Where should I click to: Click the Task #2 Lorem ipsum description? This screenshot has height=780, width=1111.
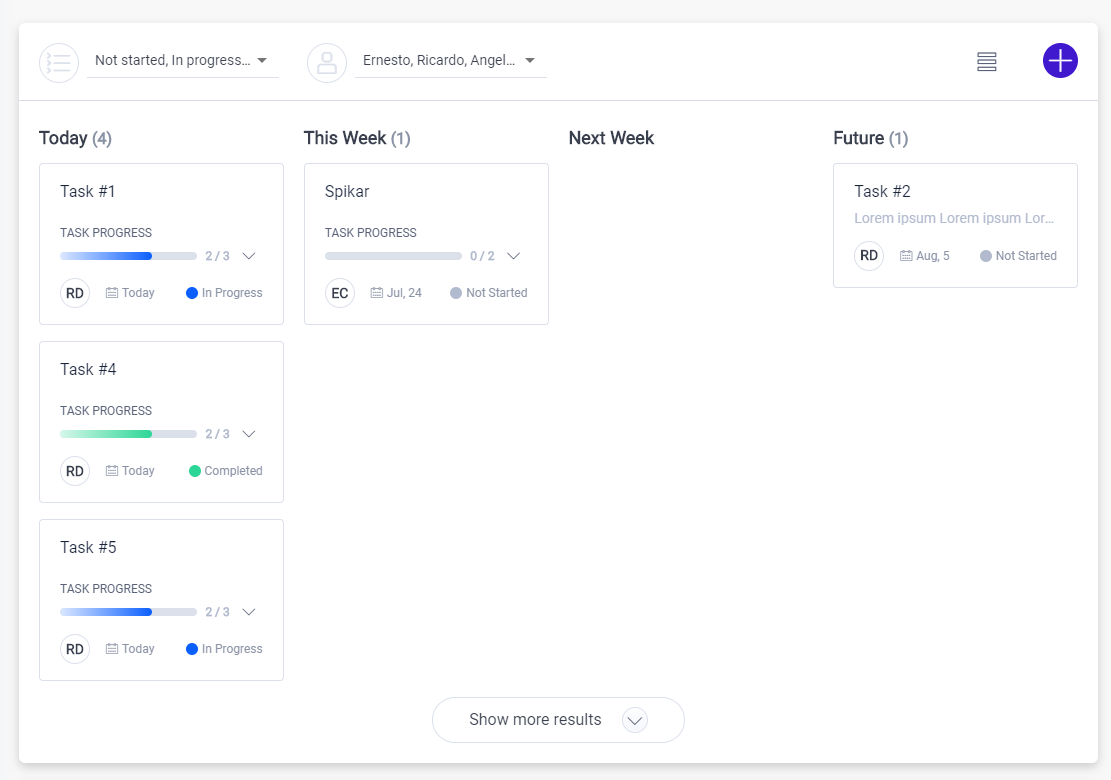954,218
